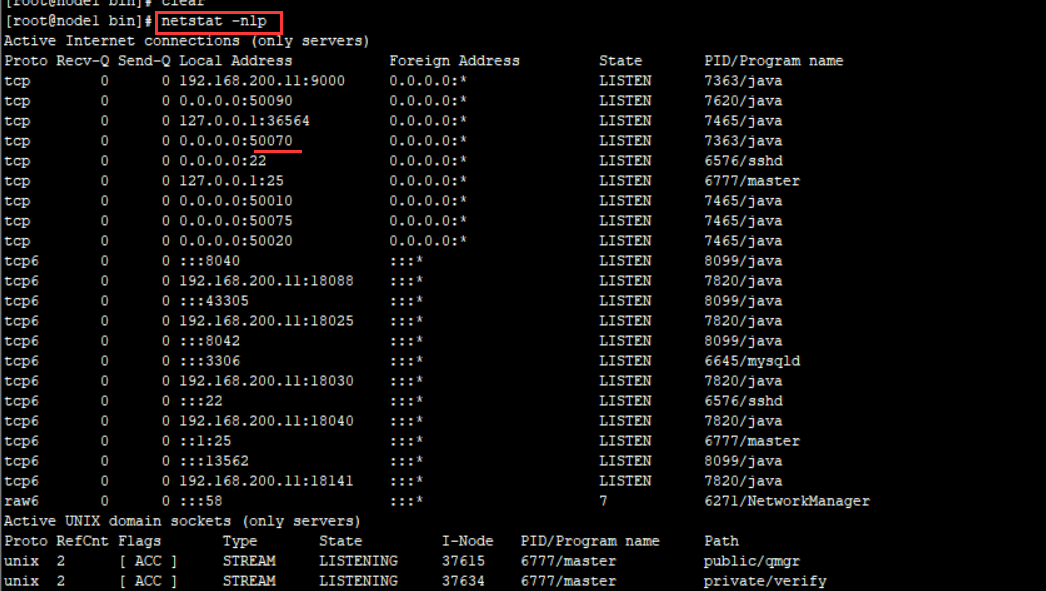Click local address 192.168.200.11:9000
1046x591 pixels.
click(262, 81)
